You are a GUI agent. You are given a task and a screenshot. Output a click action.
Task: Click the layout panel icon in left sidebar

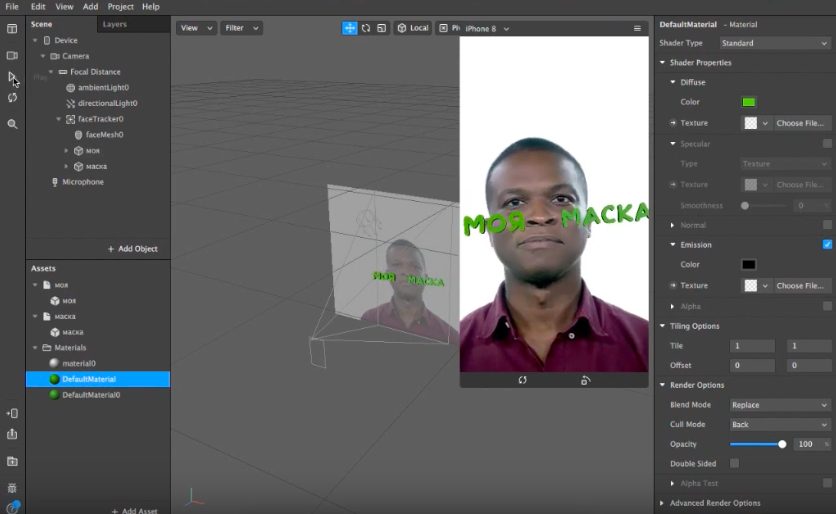tap(12, 29)
